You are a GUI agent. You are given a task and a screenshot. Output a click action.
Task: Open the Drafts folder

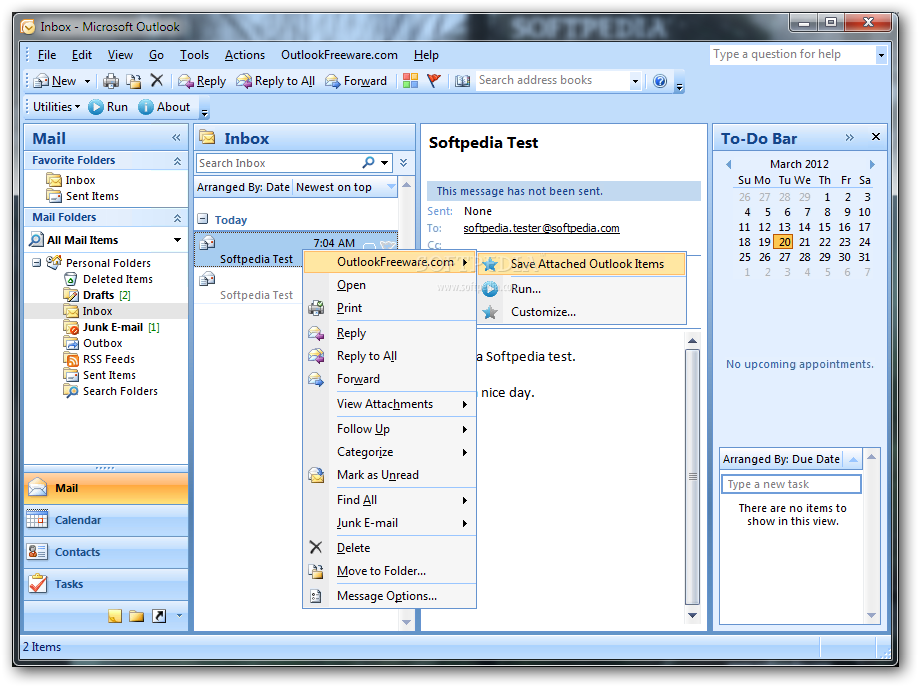[x=98, y=295]
